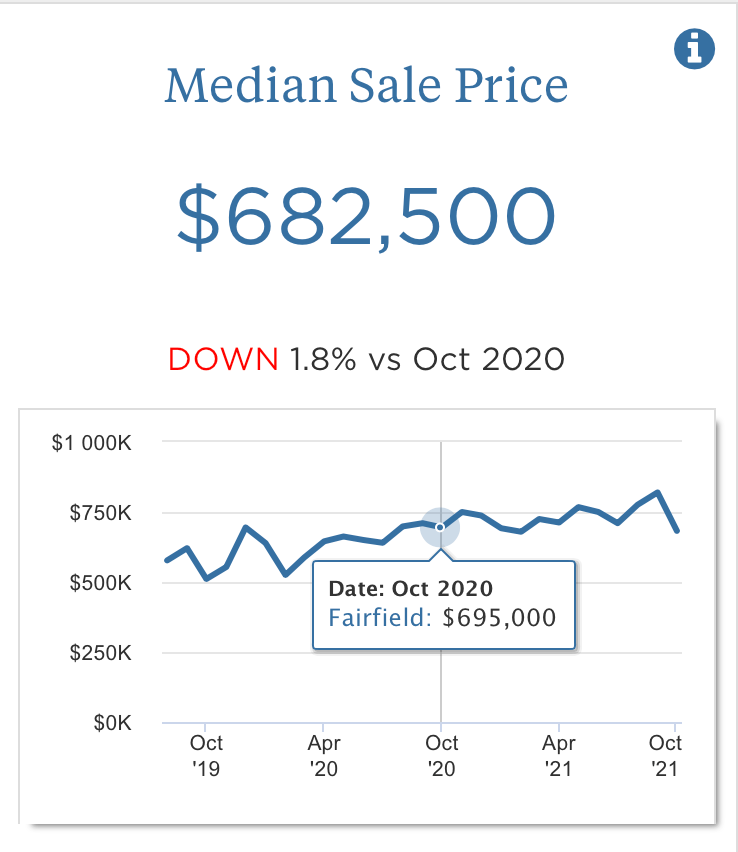Image resolution: width=738 pixels, height=852 pixels.
Task: Click the Date: Oct 2020 tooltip header
Action: coord(410,589)
